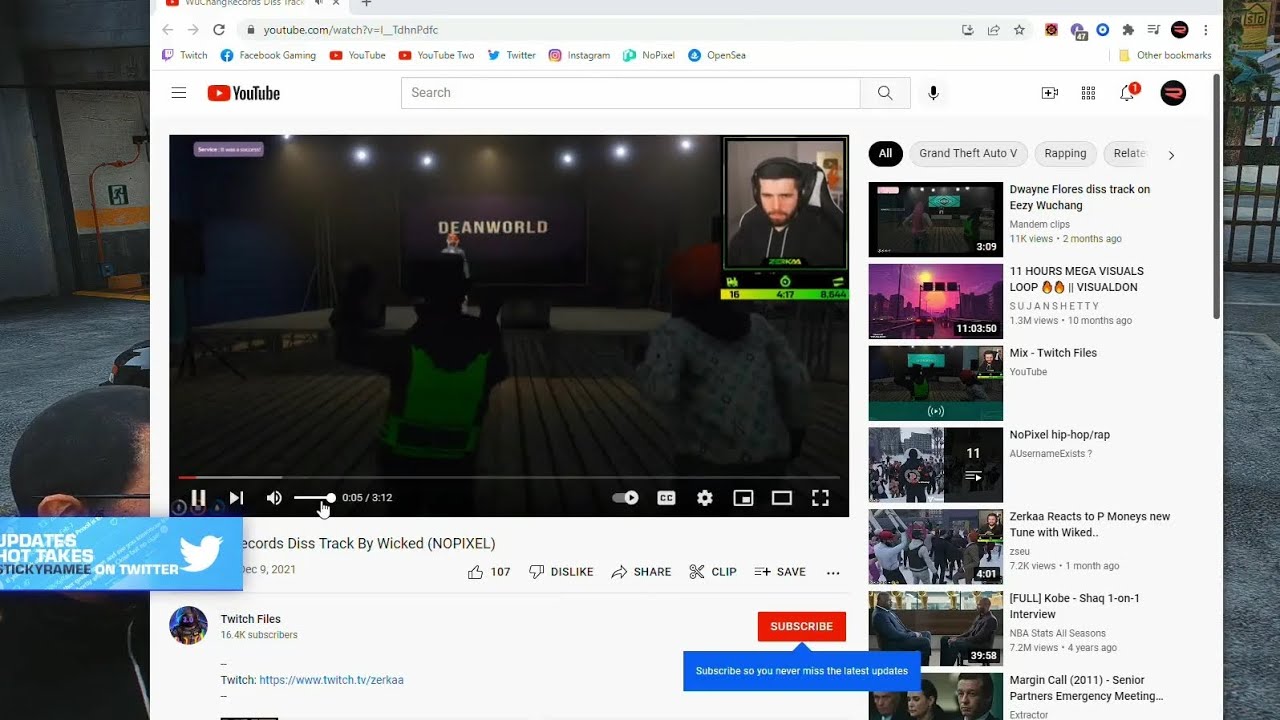Like the video with thumbs up
Screen dimensions: 1280x720
click(489, 572)
